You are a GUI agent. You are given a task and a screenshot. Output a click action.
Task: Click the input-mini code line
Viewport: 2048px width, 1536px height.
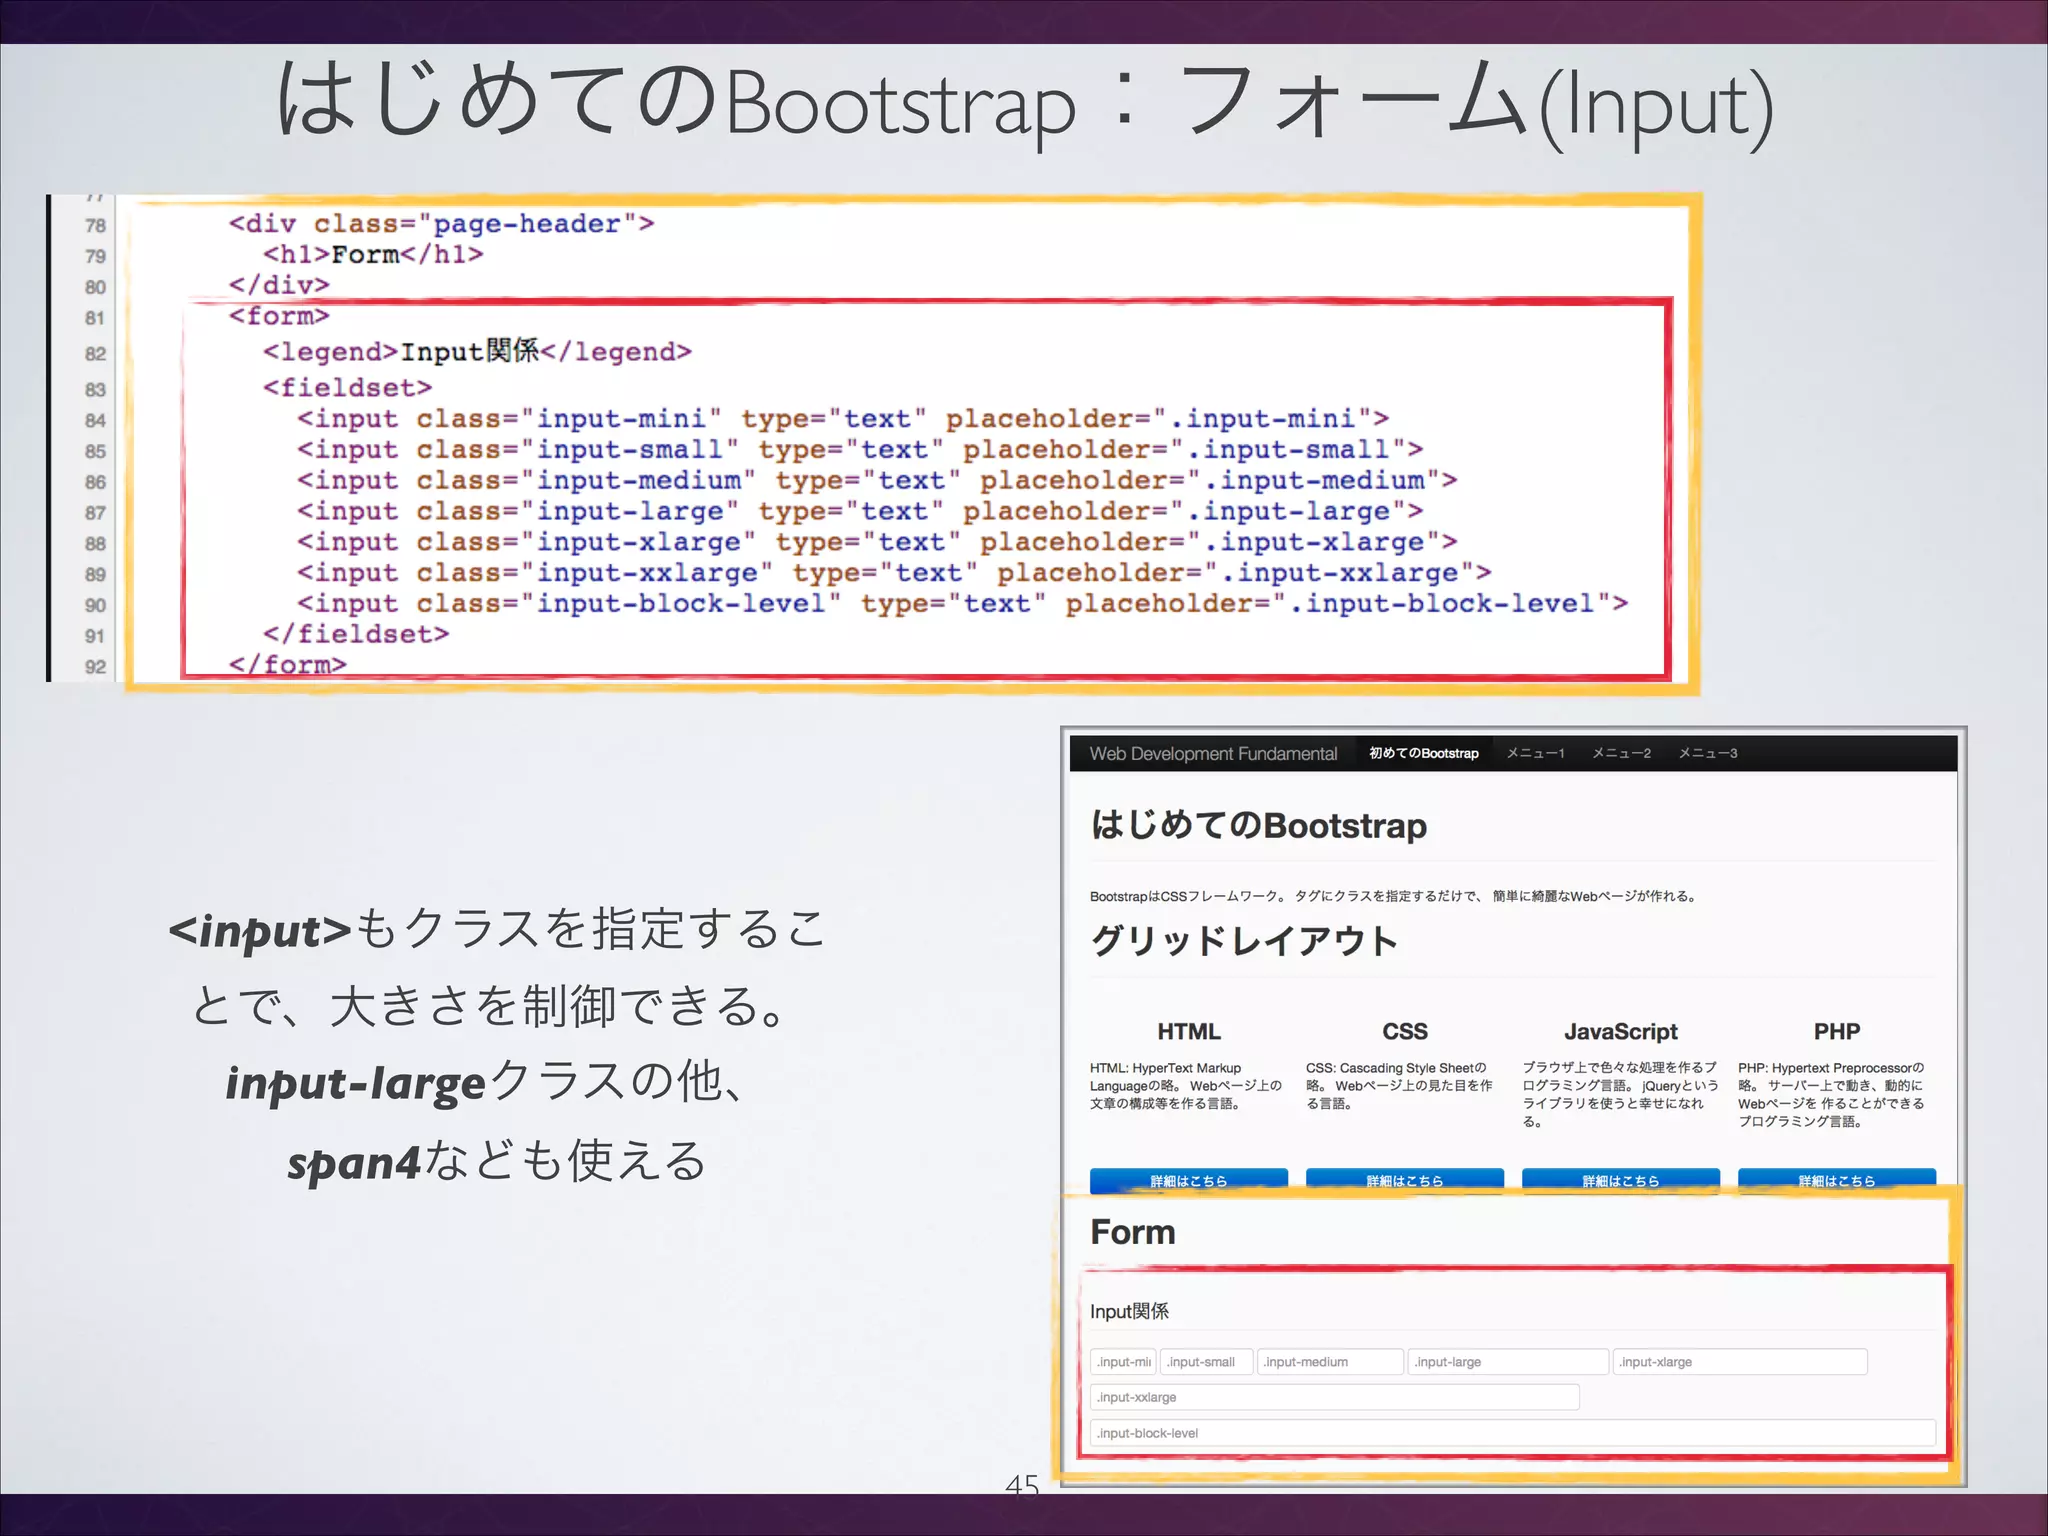843,419
